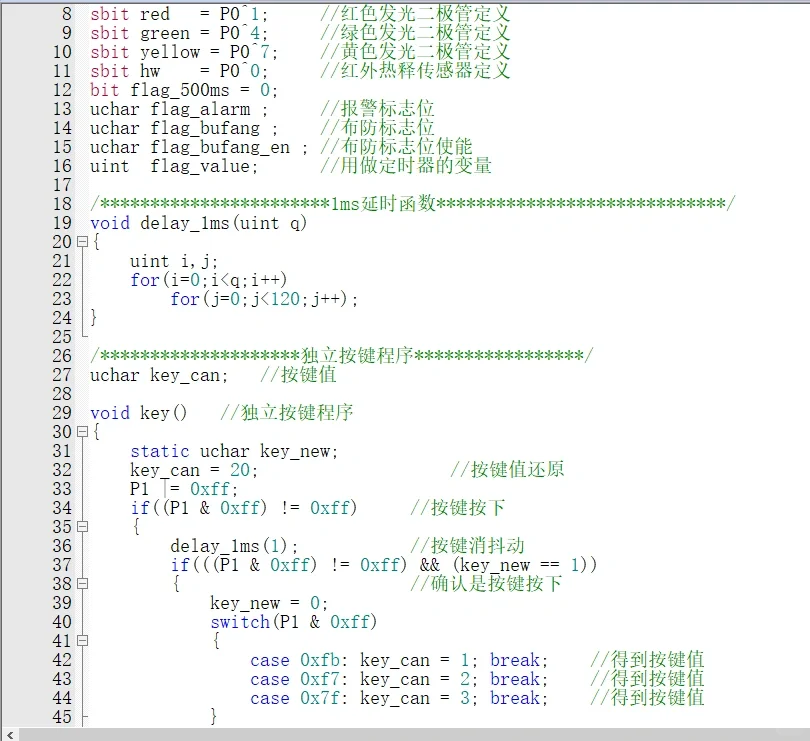Click '(key_new == 1)' condition on line 37
The height and width of the screenshot is (741, 810).
click(x=520, y=565)
